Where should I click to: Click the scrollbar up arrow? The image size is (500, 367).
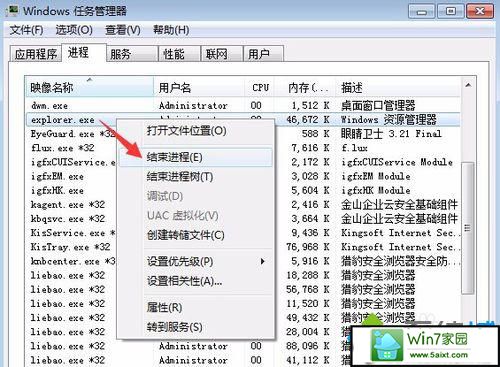point(468,86)
